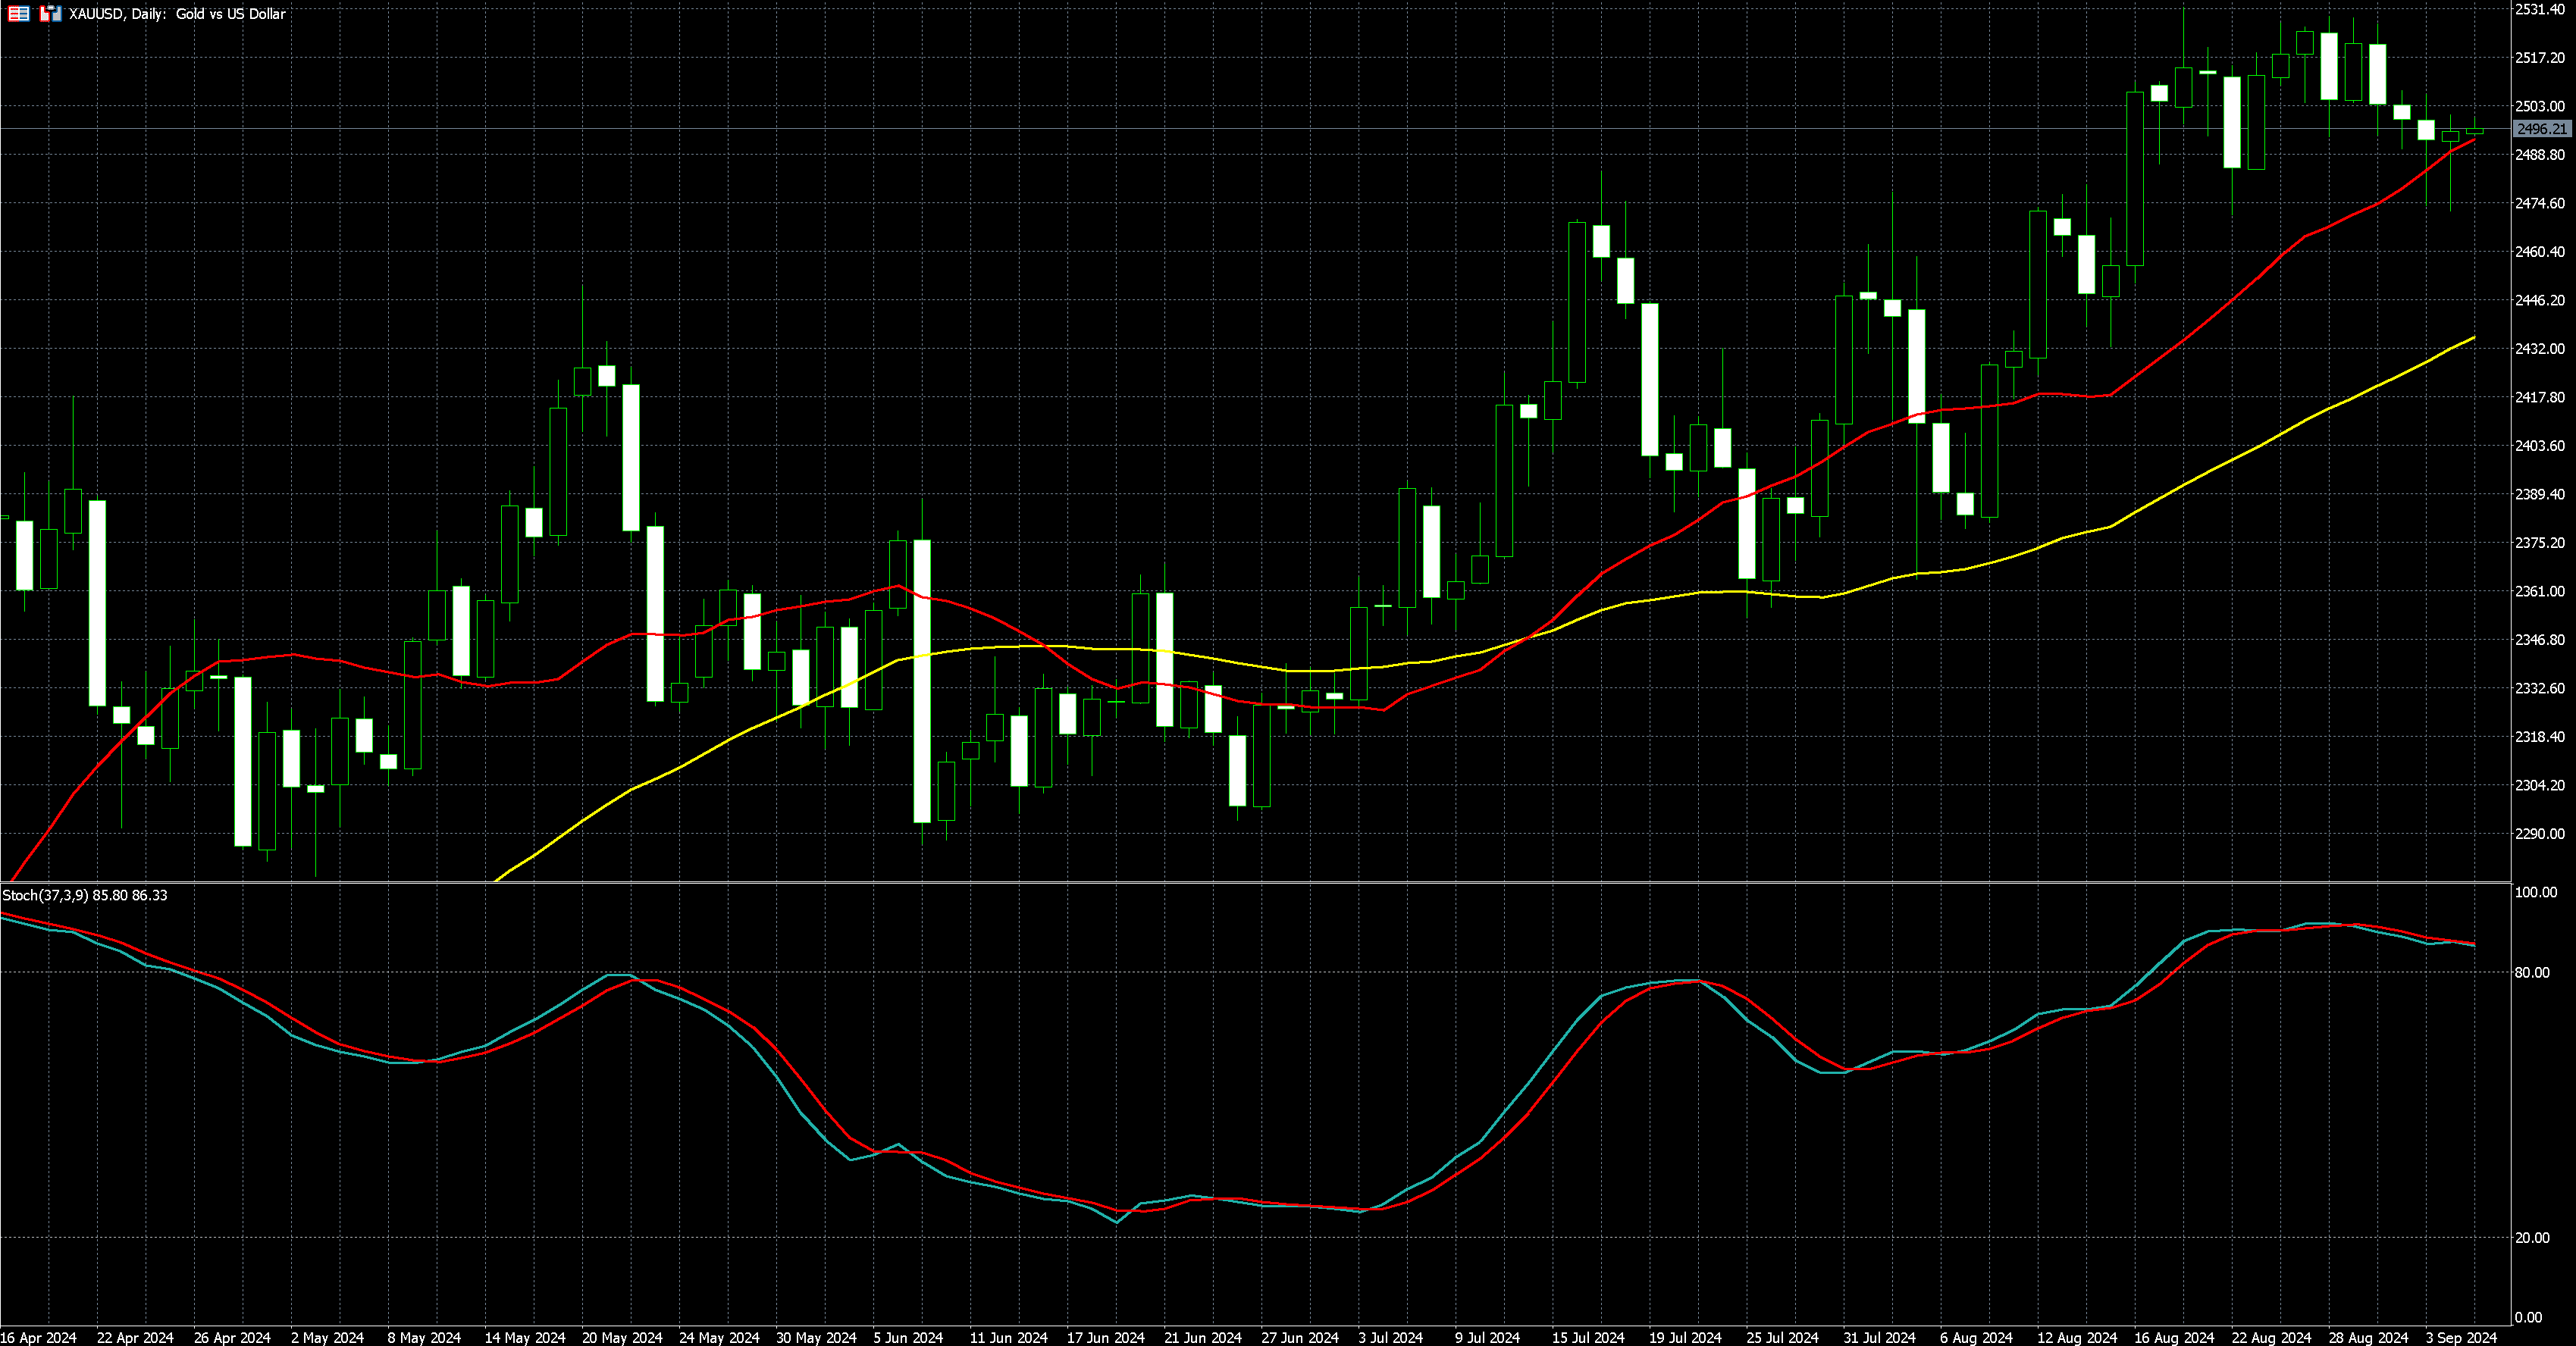Click the 2290.00 price scale label
This screenshot has width=2576, height=1346.
pyautogui.click(x=2539, y=833)
